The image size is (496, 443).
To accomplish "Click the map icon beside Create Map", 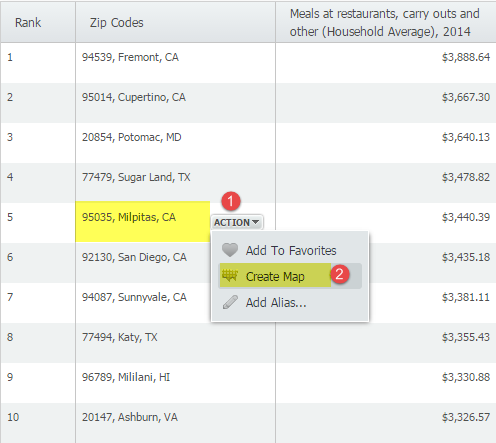I will pyautogui.click(x=230, y=276).
